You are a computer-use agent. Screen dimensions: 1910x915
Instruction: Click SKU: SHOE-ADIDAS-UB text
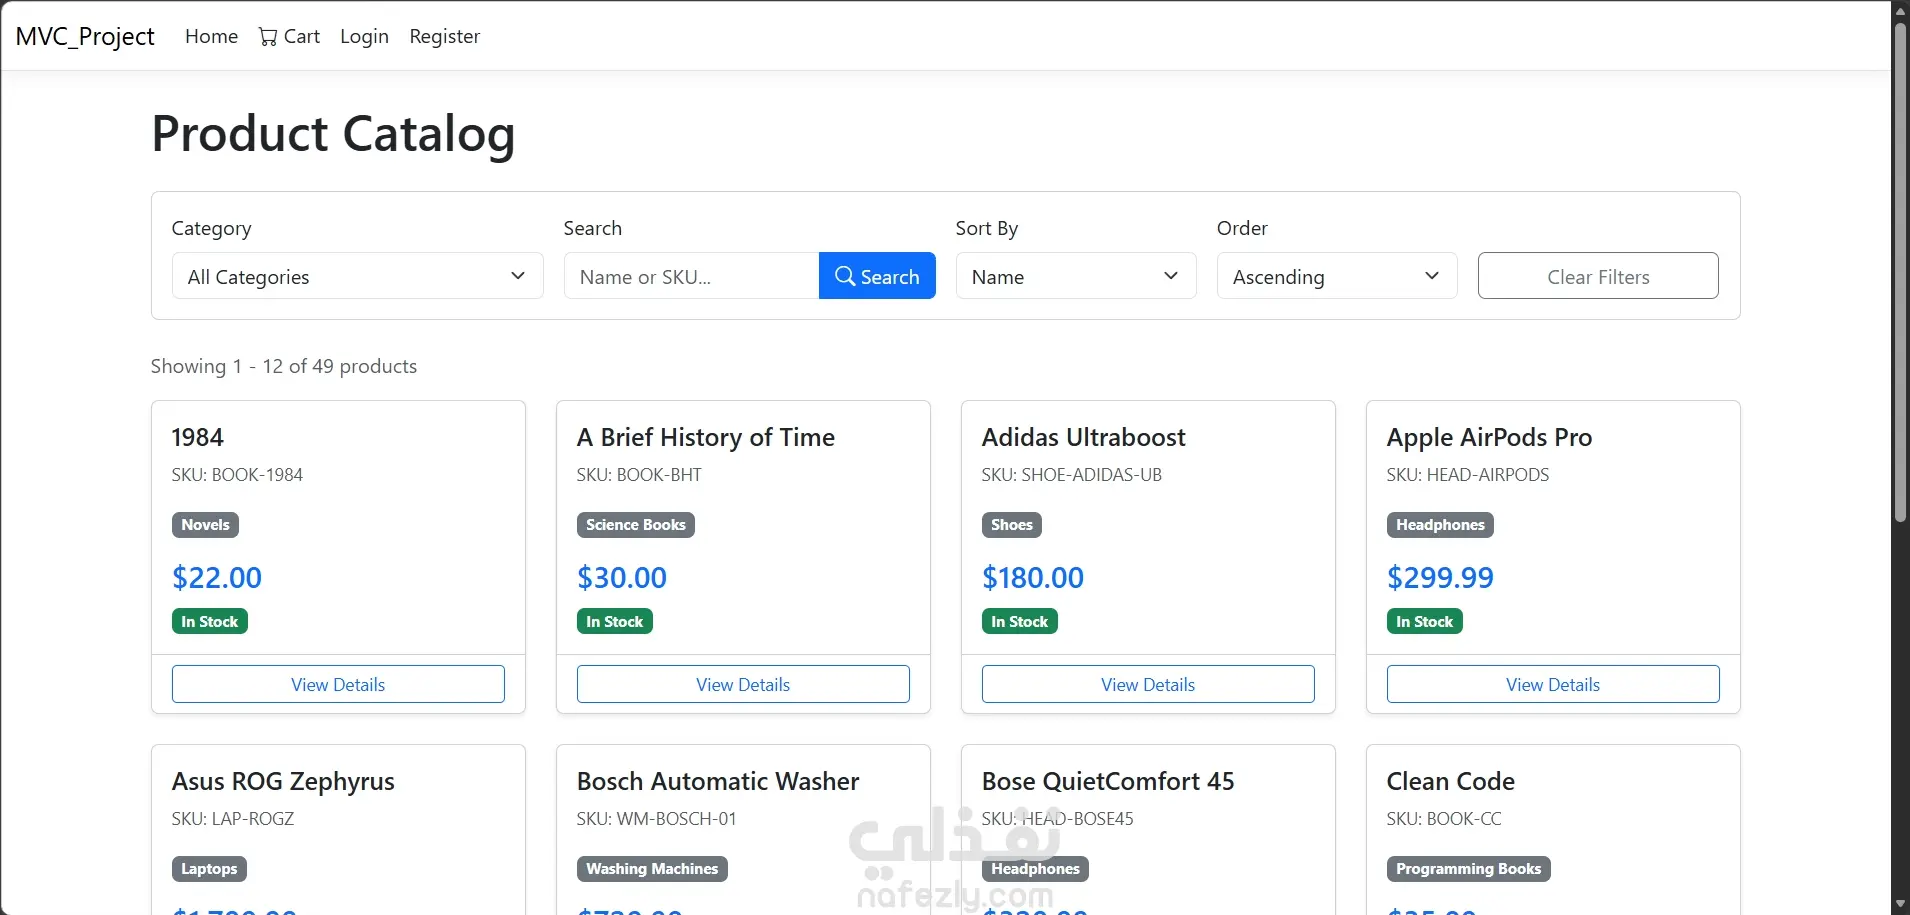click(1072, 475)
